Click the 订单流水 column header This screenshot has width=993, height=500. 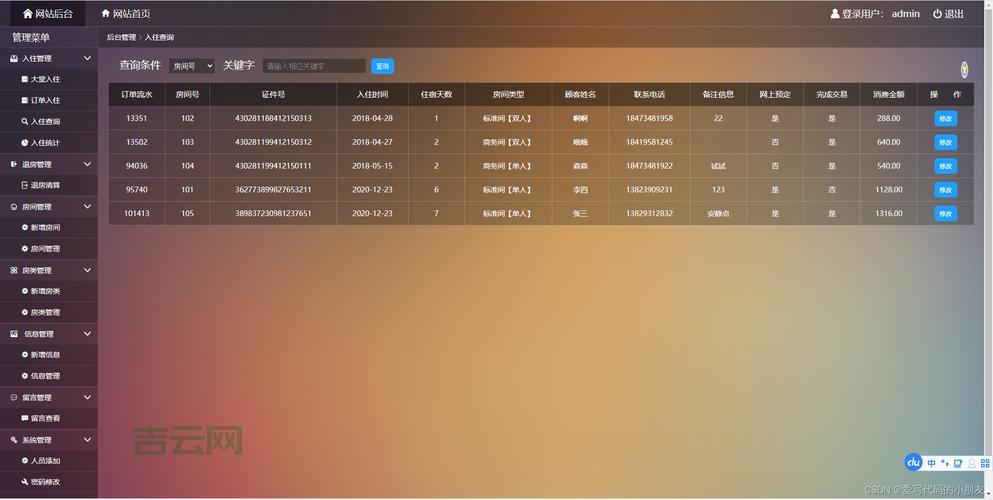(x=137, y=94)
